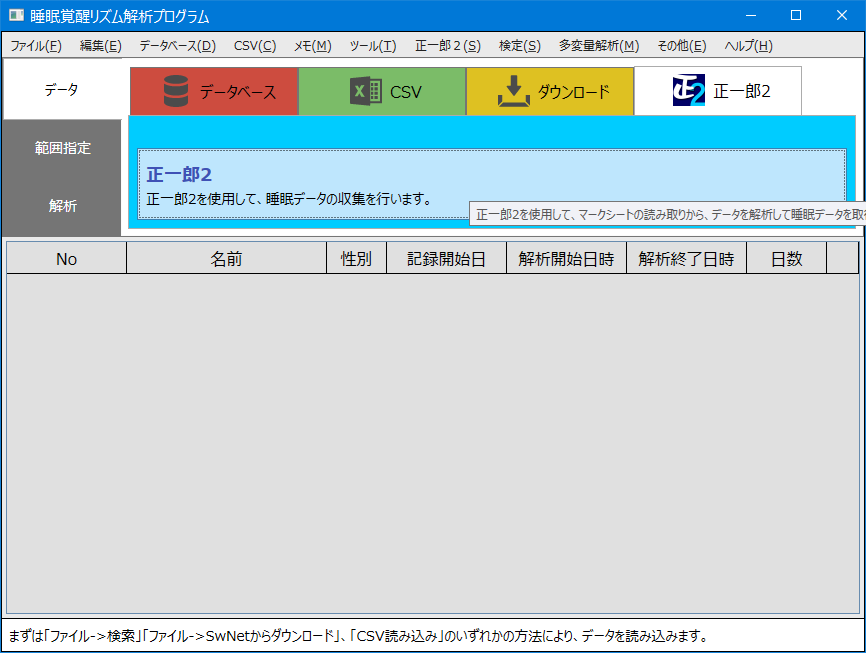The width and height of the screenshot is (866, 653).
Task: Sort by the No column header
Action: pos(67,259)
